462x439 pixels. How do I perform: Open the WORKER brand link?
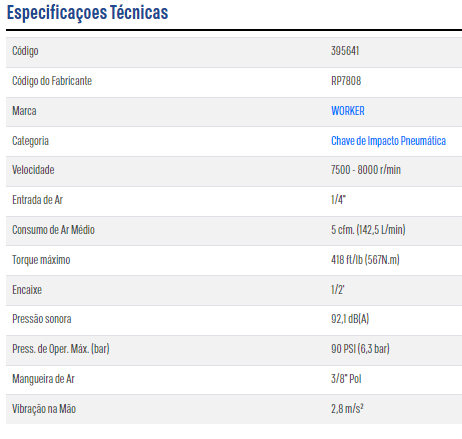tap(347, 111)
